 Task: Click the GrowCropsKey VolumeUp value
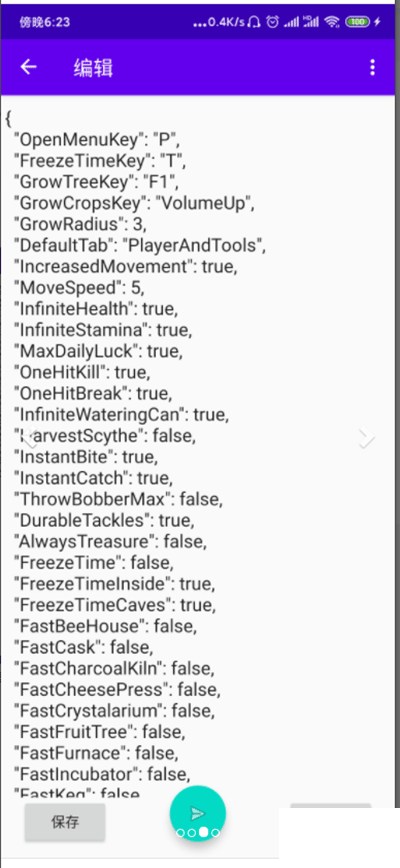205,204
